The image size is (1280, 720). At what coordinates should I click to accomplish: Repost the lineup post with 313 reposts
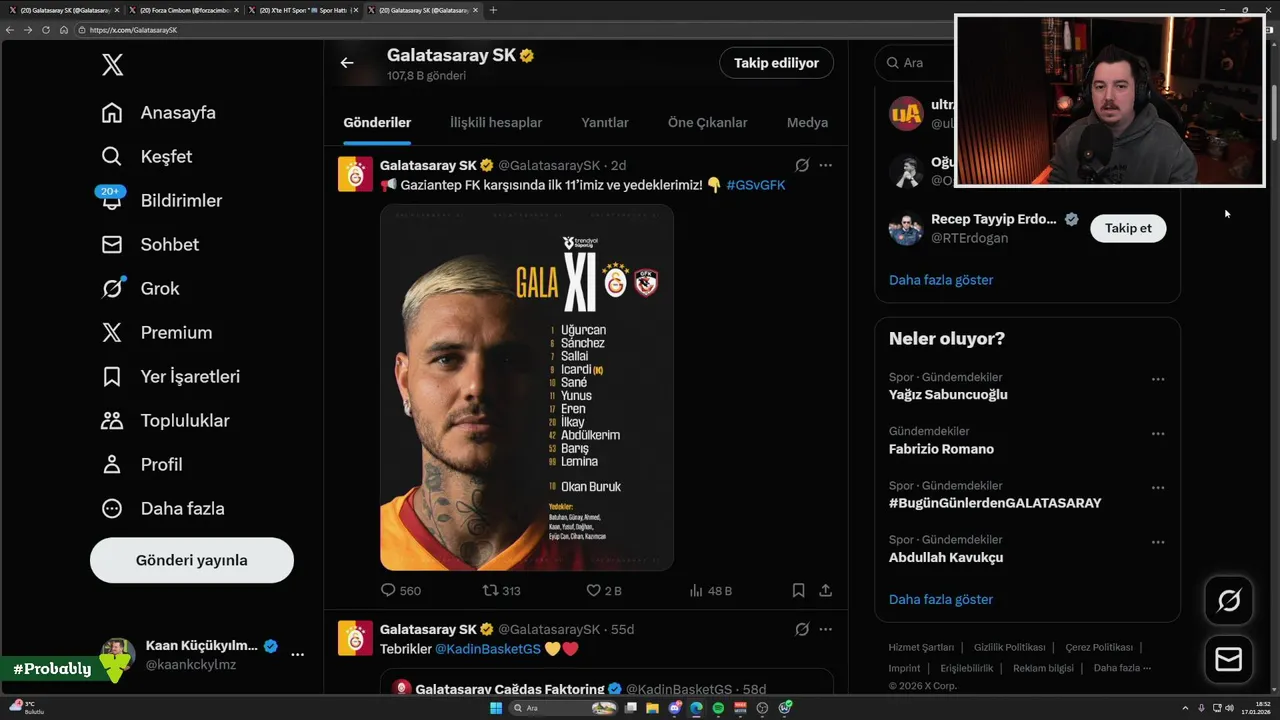click(502, 591)
